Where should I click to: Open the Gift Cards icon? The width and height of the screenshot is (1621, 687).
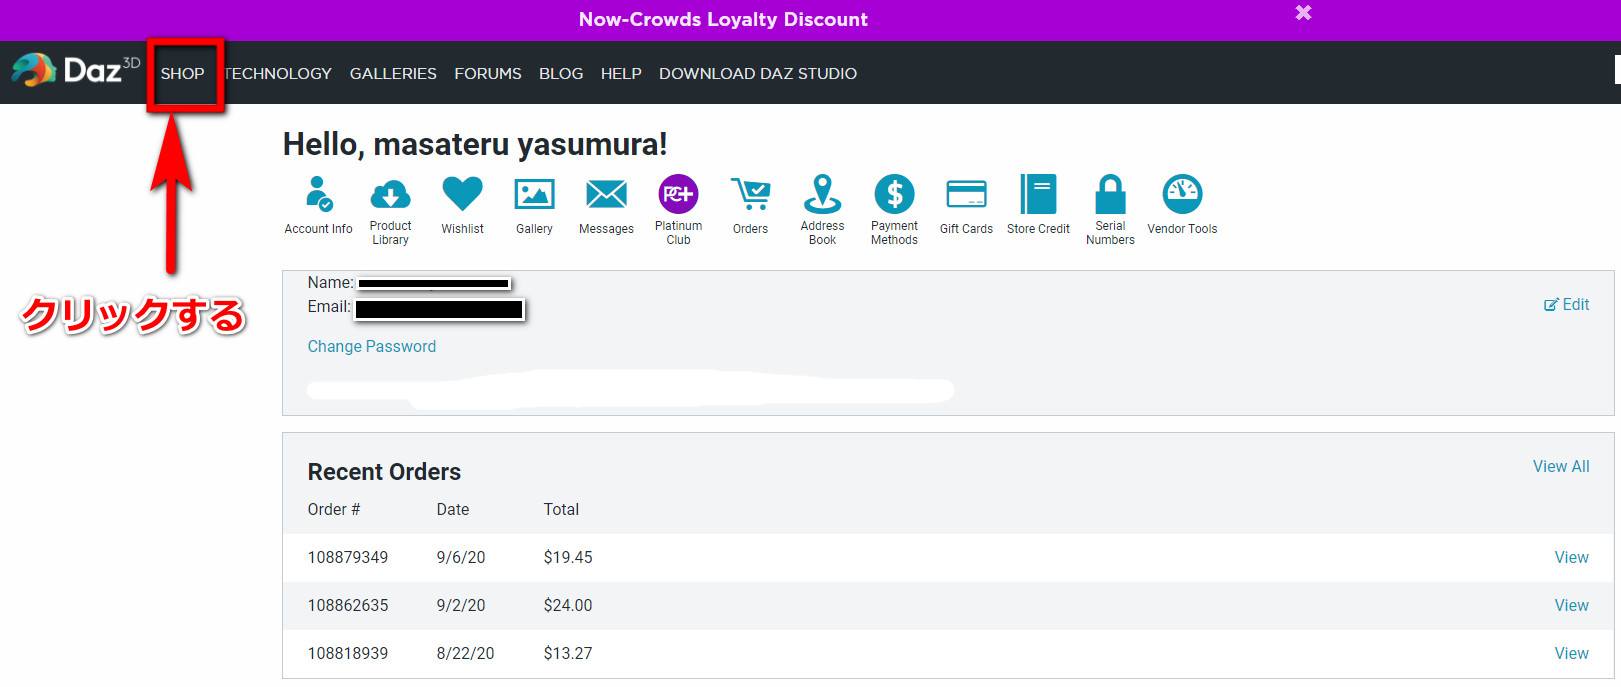click(x=966, y=194)
